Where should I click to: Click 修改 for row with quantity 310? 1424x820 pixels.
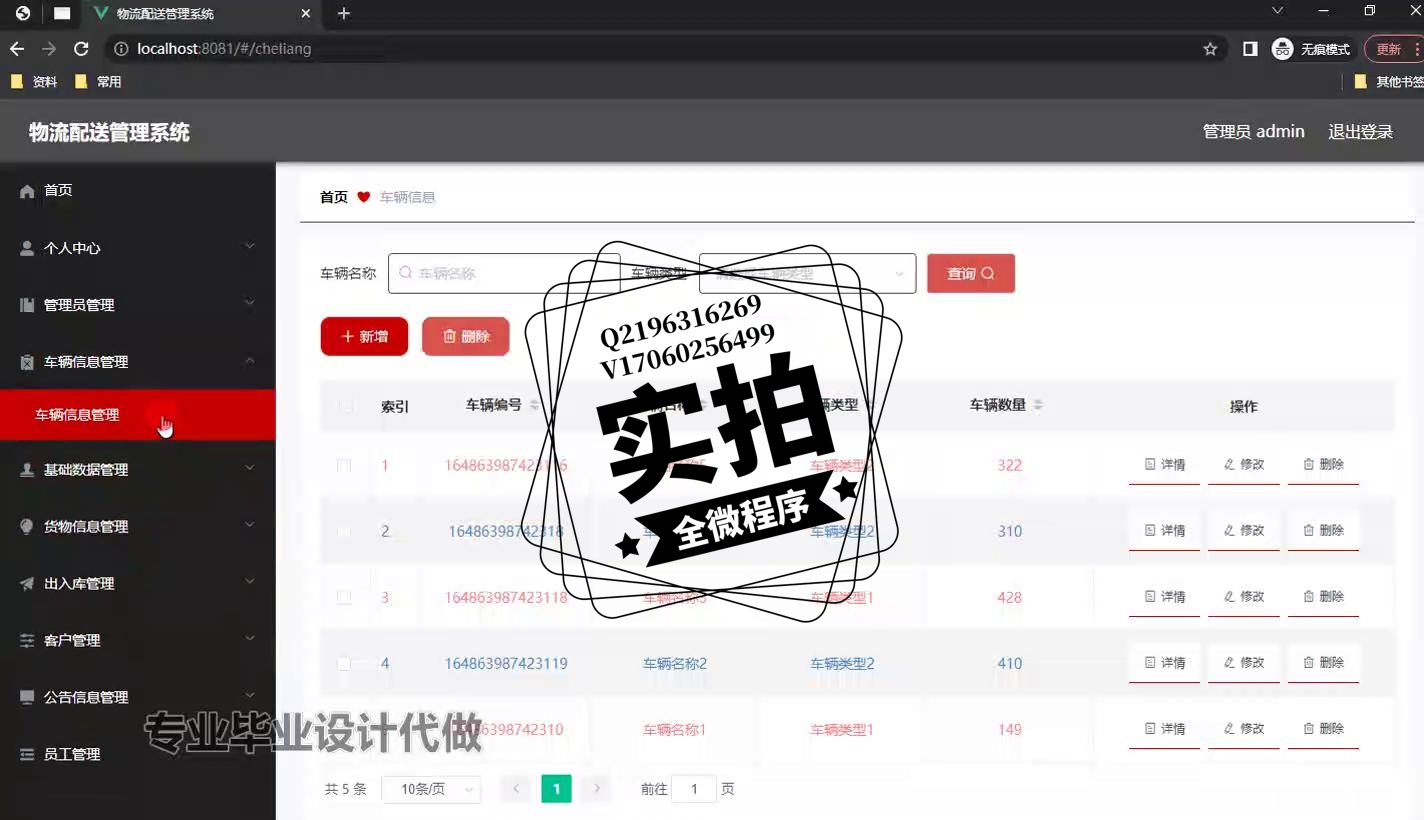coord(1244,531)
